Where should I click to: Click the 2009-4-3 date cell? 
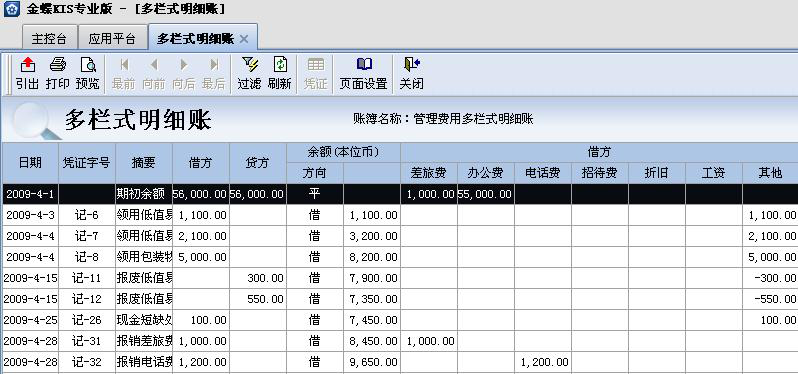(x=31, y=215)
